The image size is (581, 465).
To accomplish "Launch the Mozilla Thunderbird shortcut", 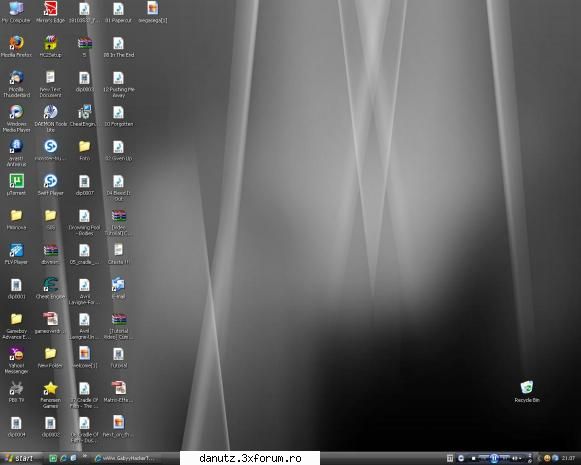I will click(16, 84).
